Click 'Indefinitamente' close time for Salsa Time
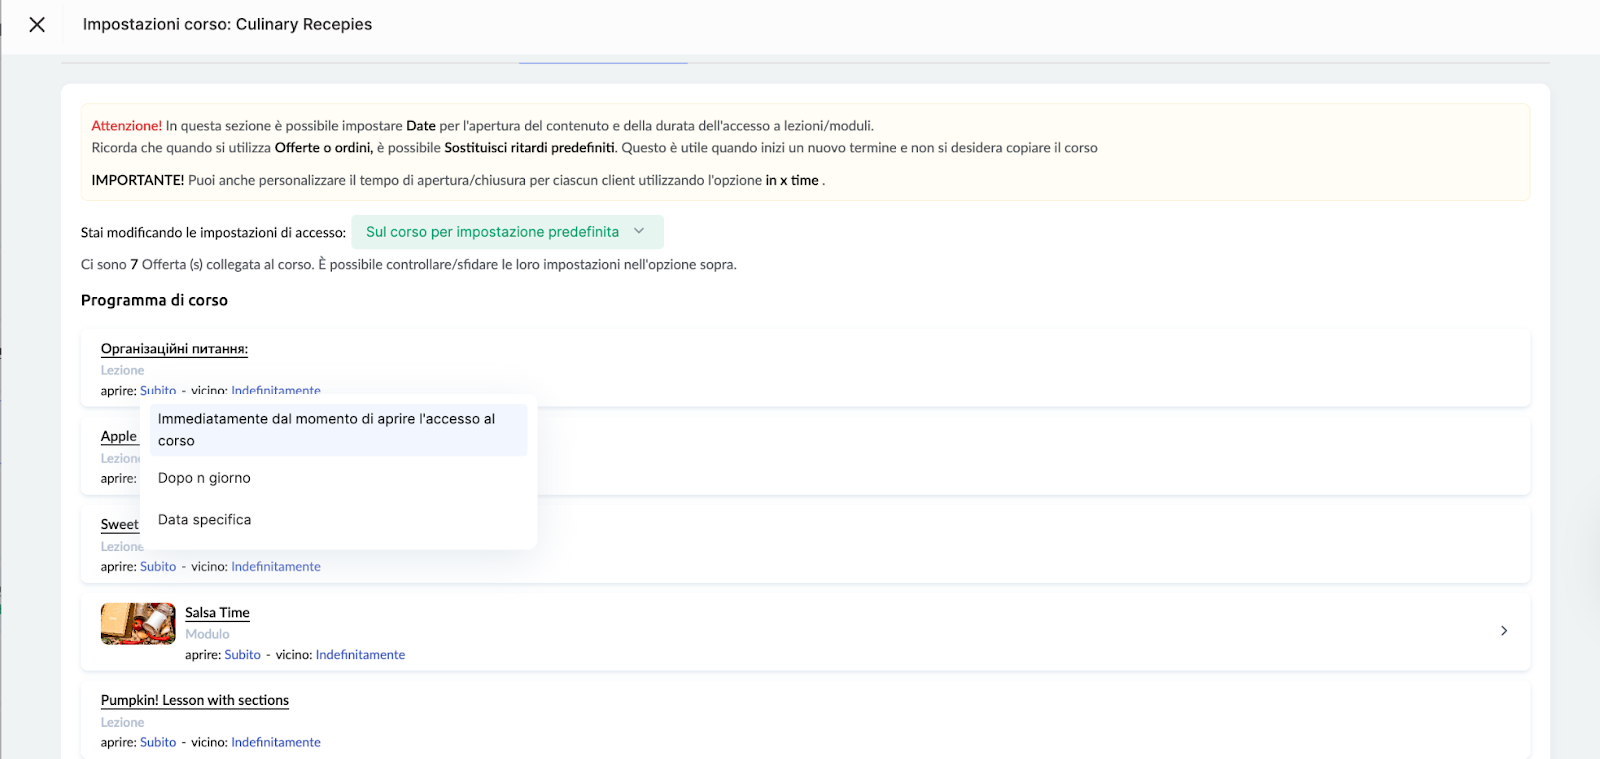Screen dimensions: 1600x759 click(x=360, y=655)
